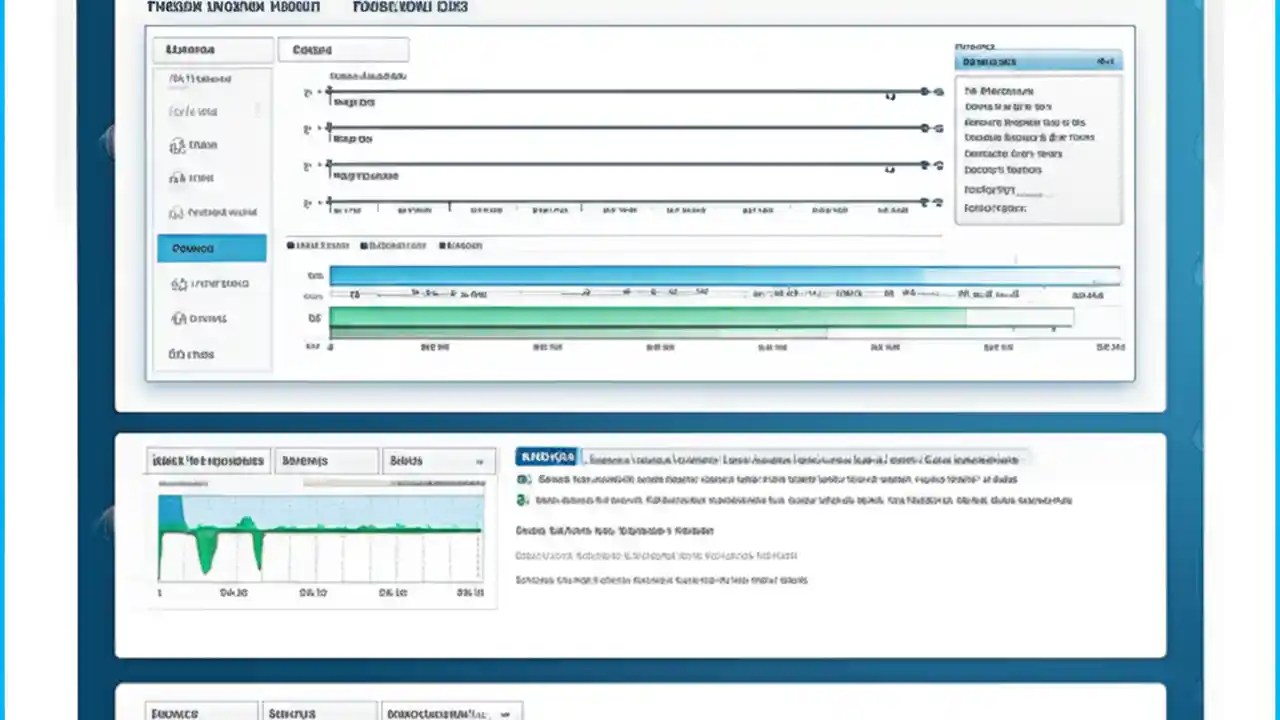Select the Interactions icon under Connect

click(178, 283)
